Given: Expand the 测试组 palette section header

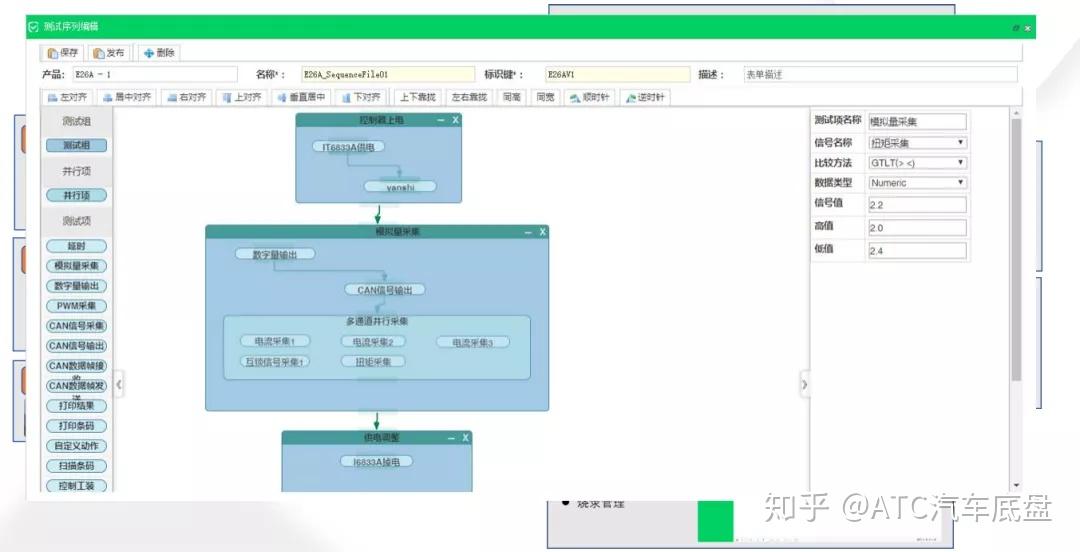Looking at the screenshot, I should 76,121.
